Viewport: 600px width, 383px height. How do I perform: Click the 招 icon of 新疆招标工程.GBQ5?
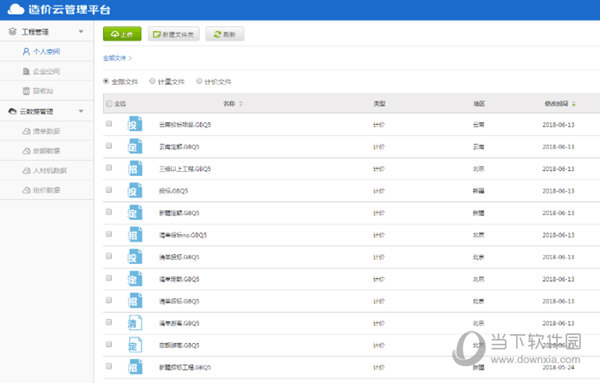point(135,367)
